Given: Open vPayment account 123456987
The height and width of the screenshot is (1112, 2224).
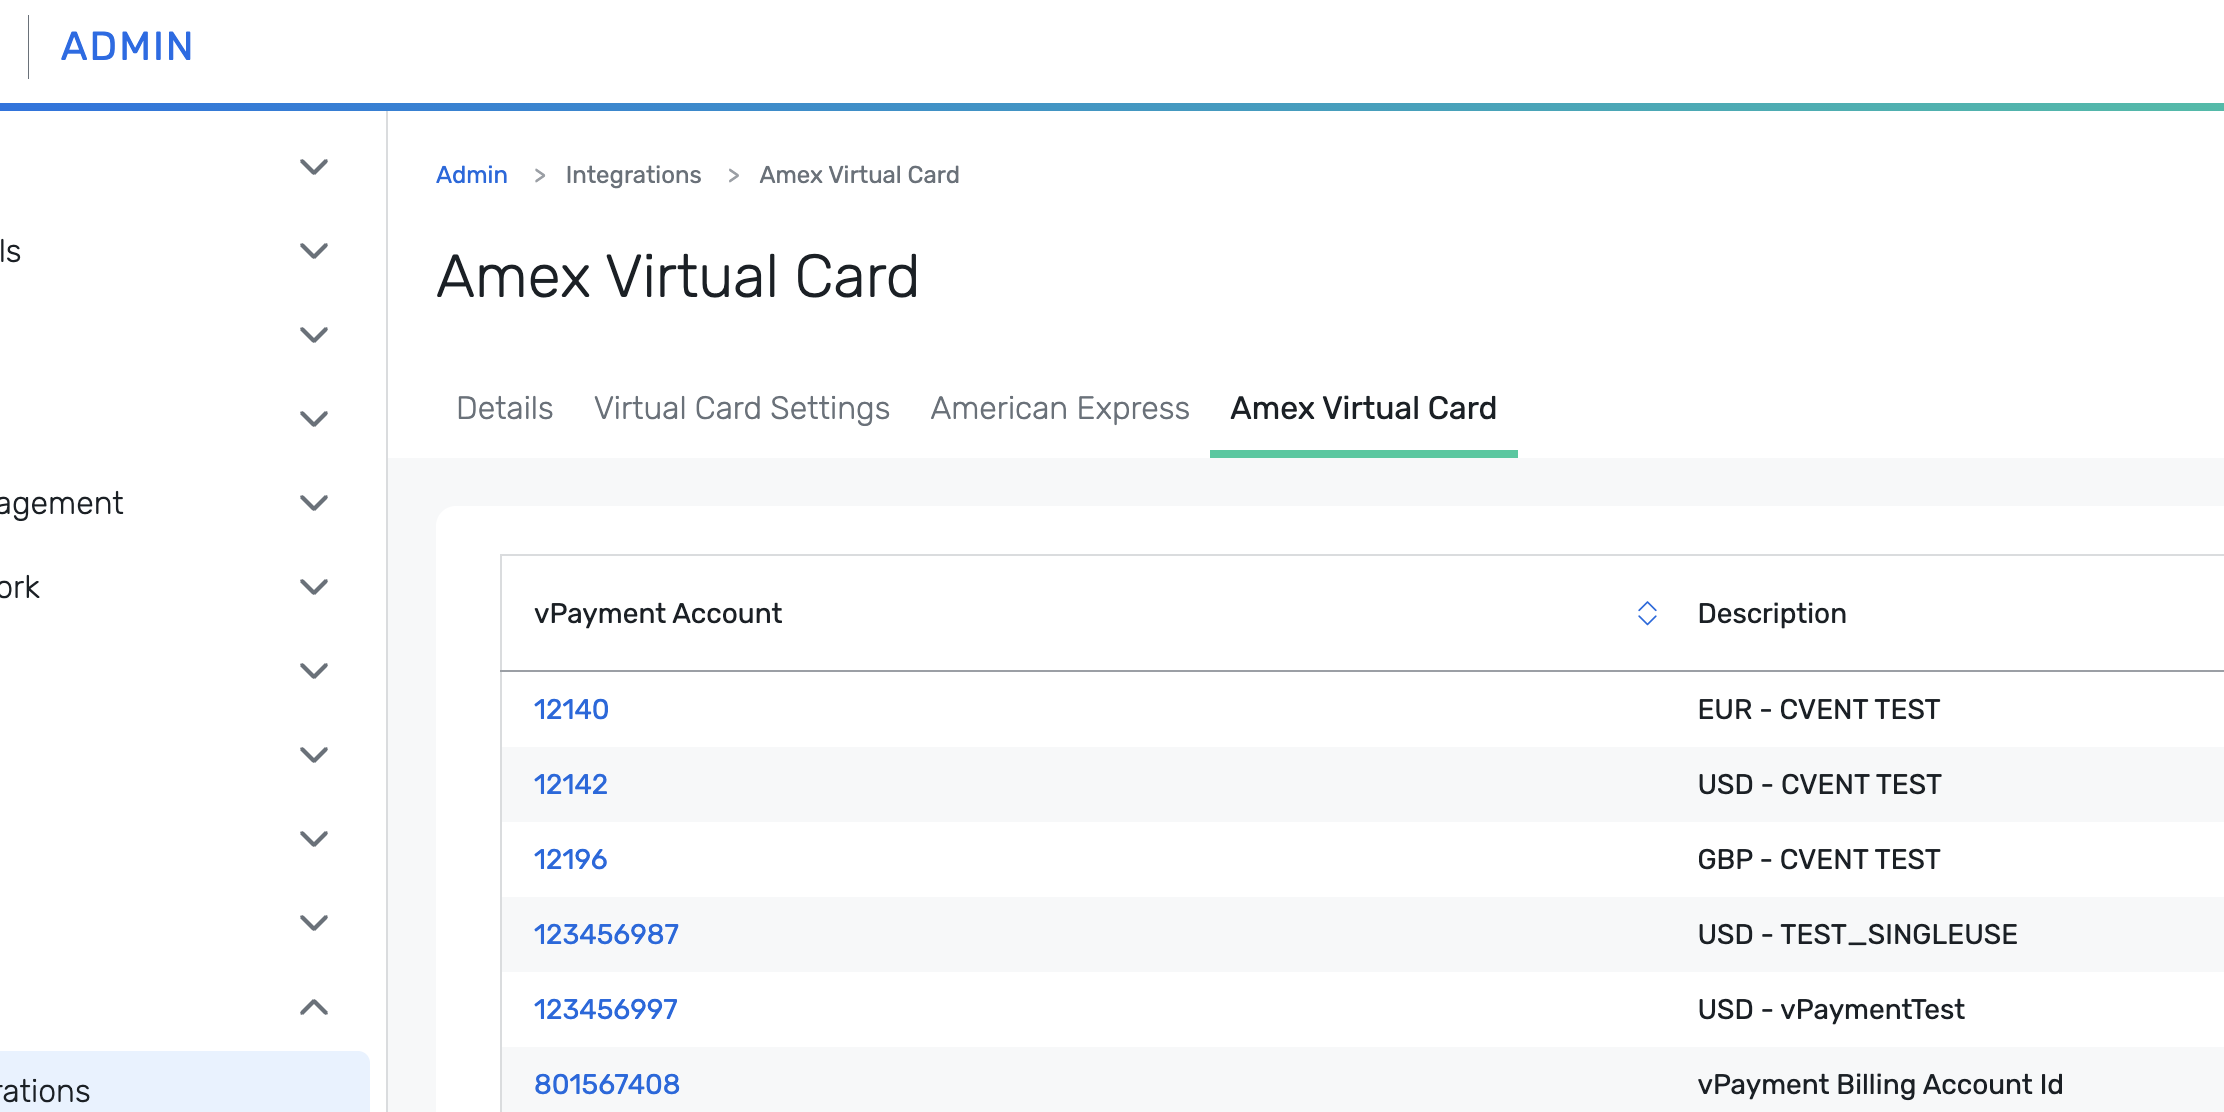Looking at the screenshot, I should (606, 934).
